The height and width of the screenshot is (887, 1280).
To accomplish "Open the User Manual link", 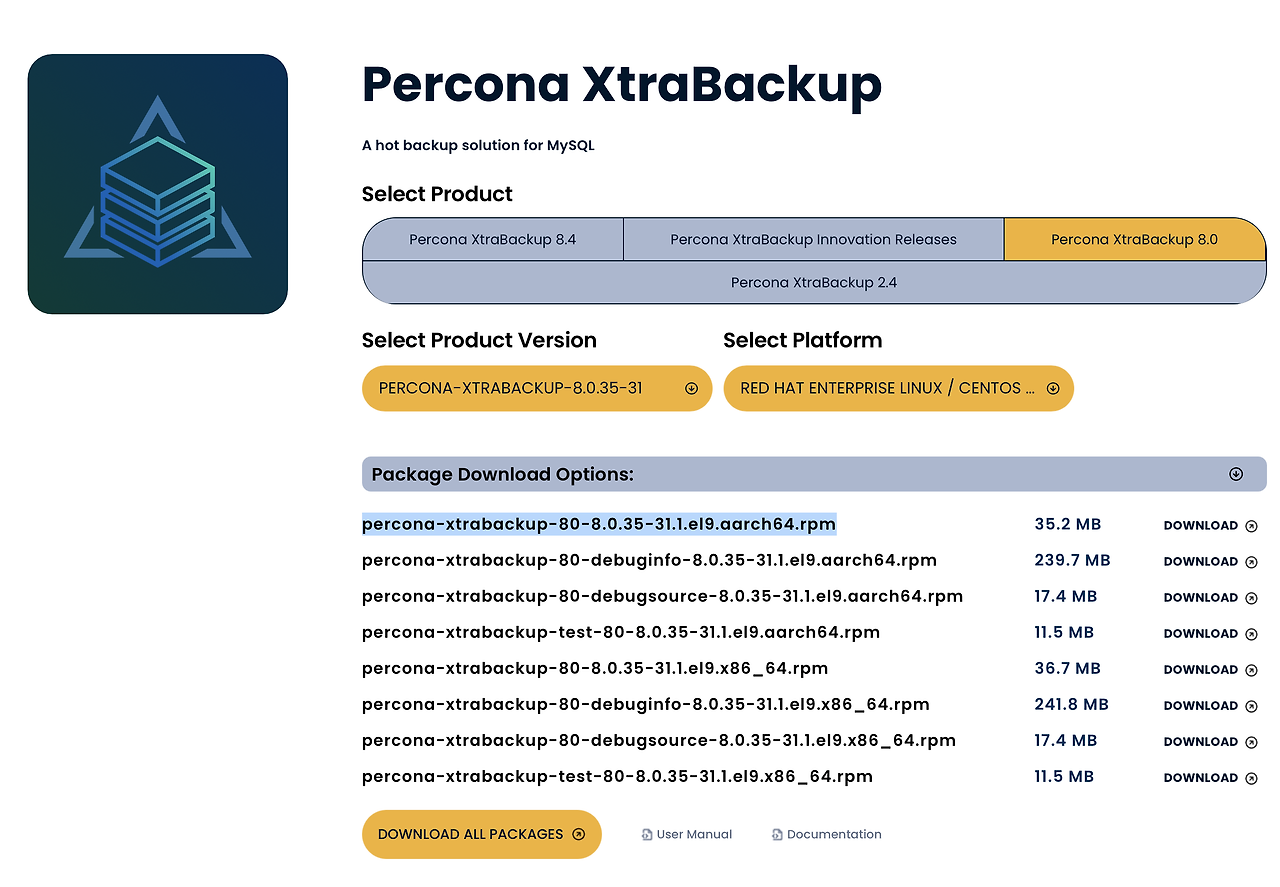I will (687, 834).
